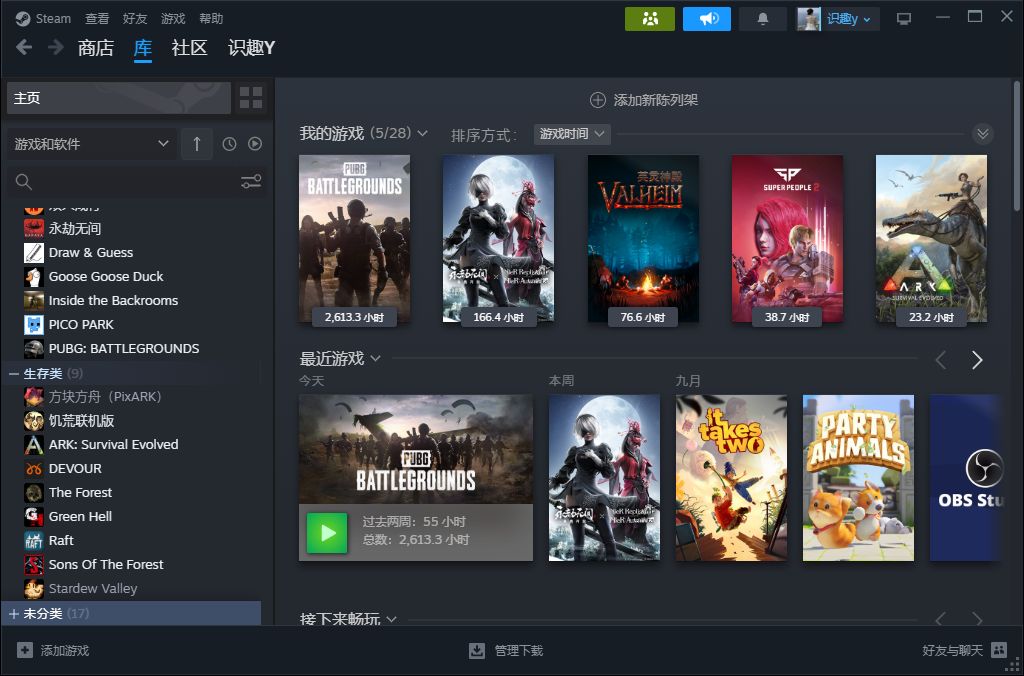Show ready-to-play games filter icon

[255, 144]
